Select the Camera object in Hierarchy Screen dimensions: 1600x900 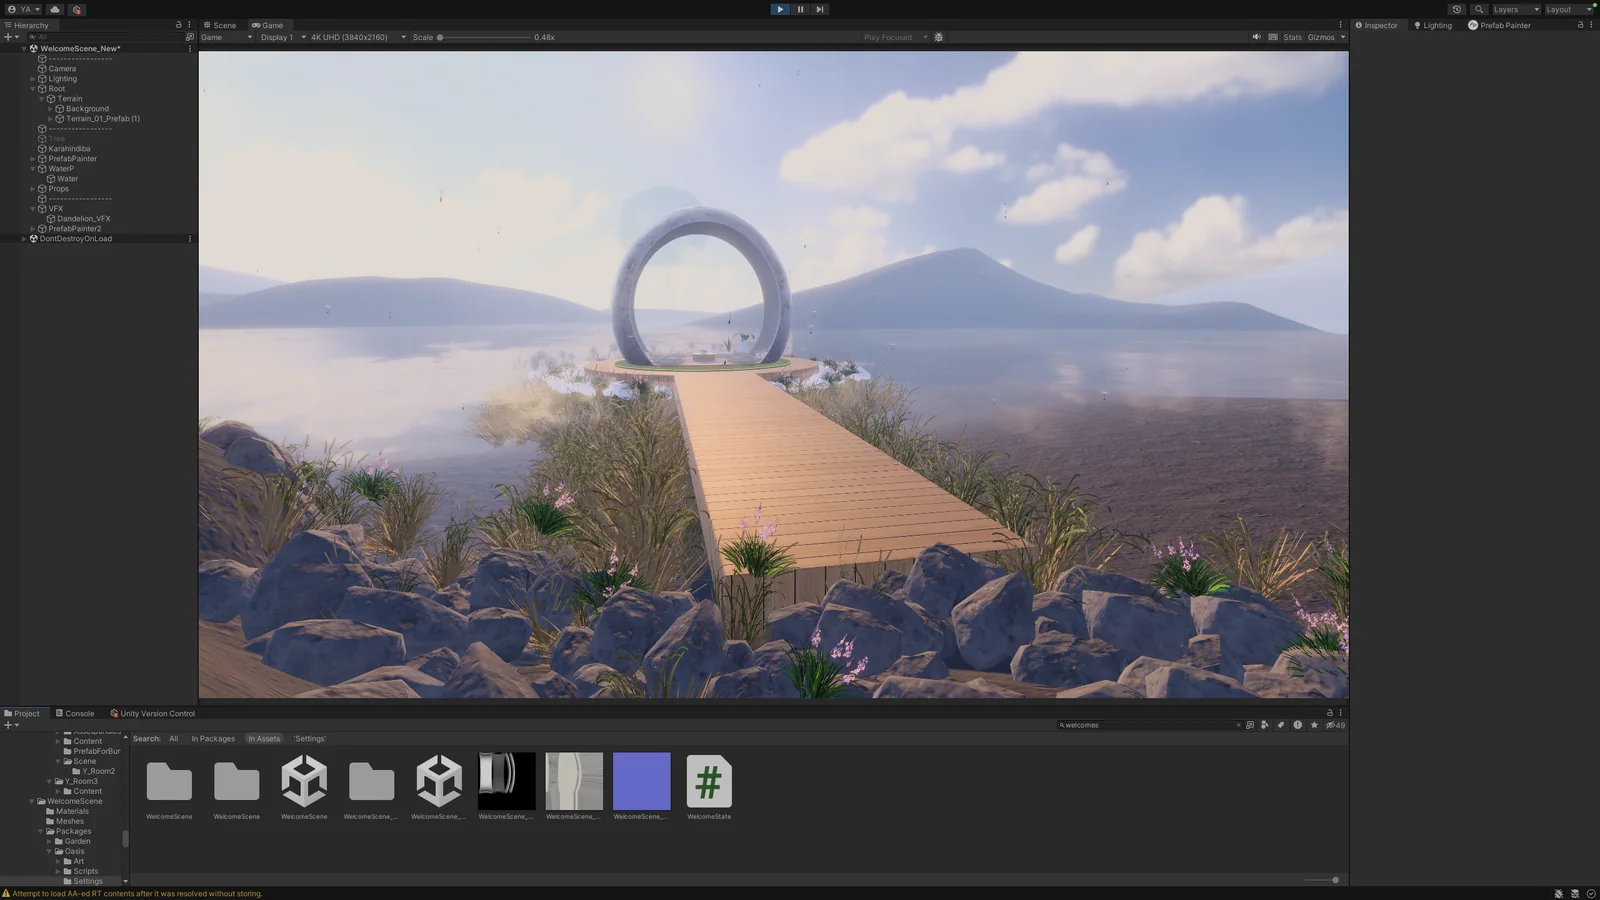click(x=62, y=68)
